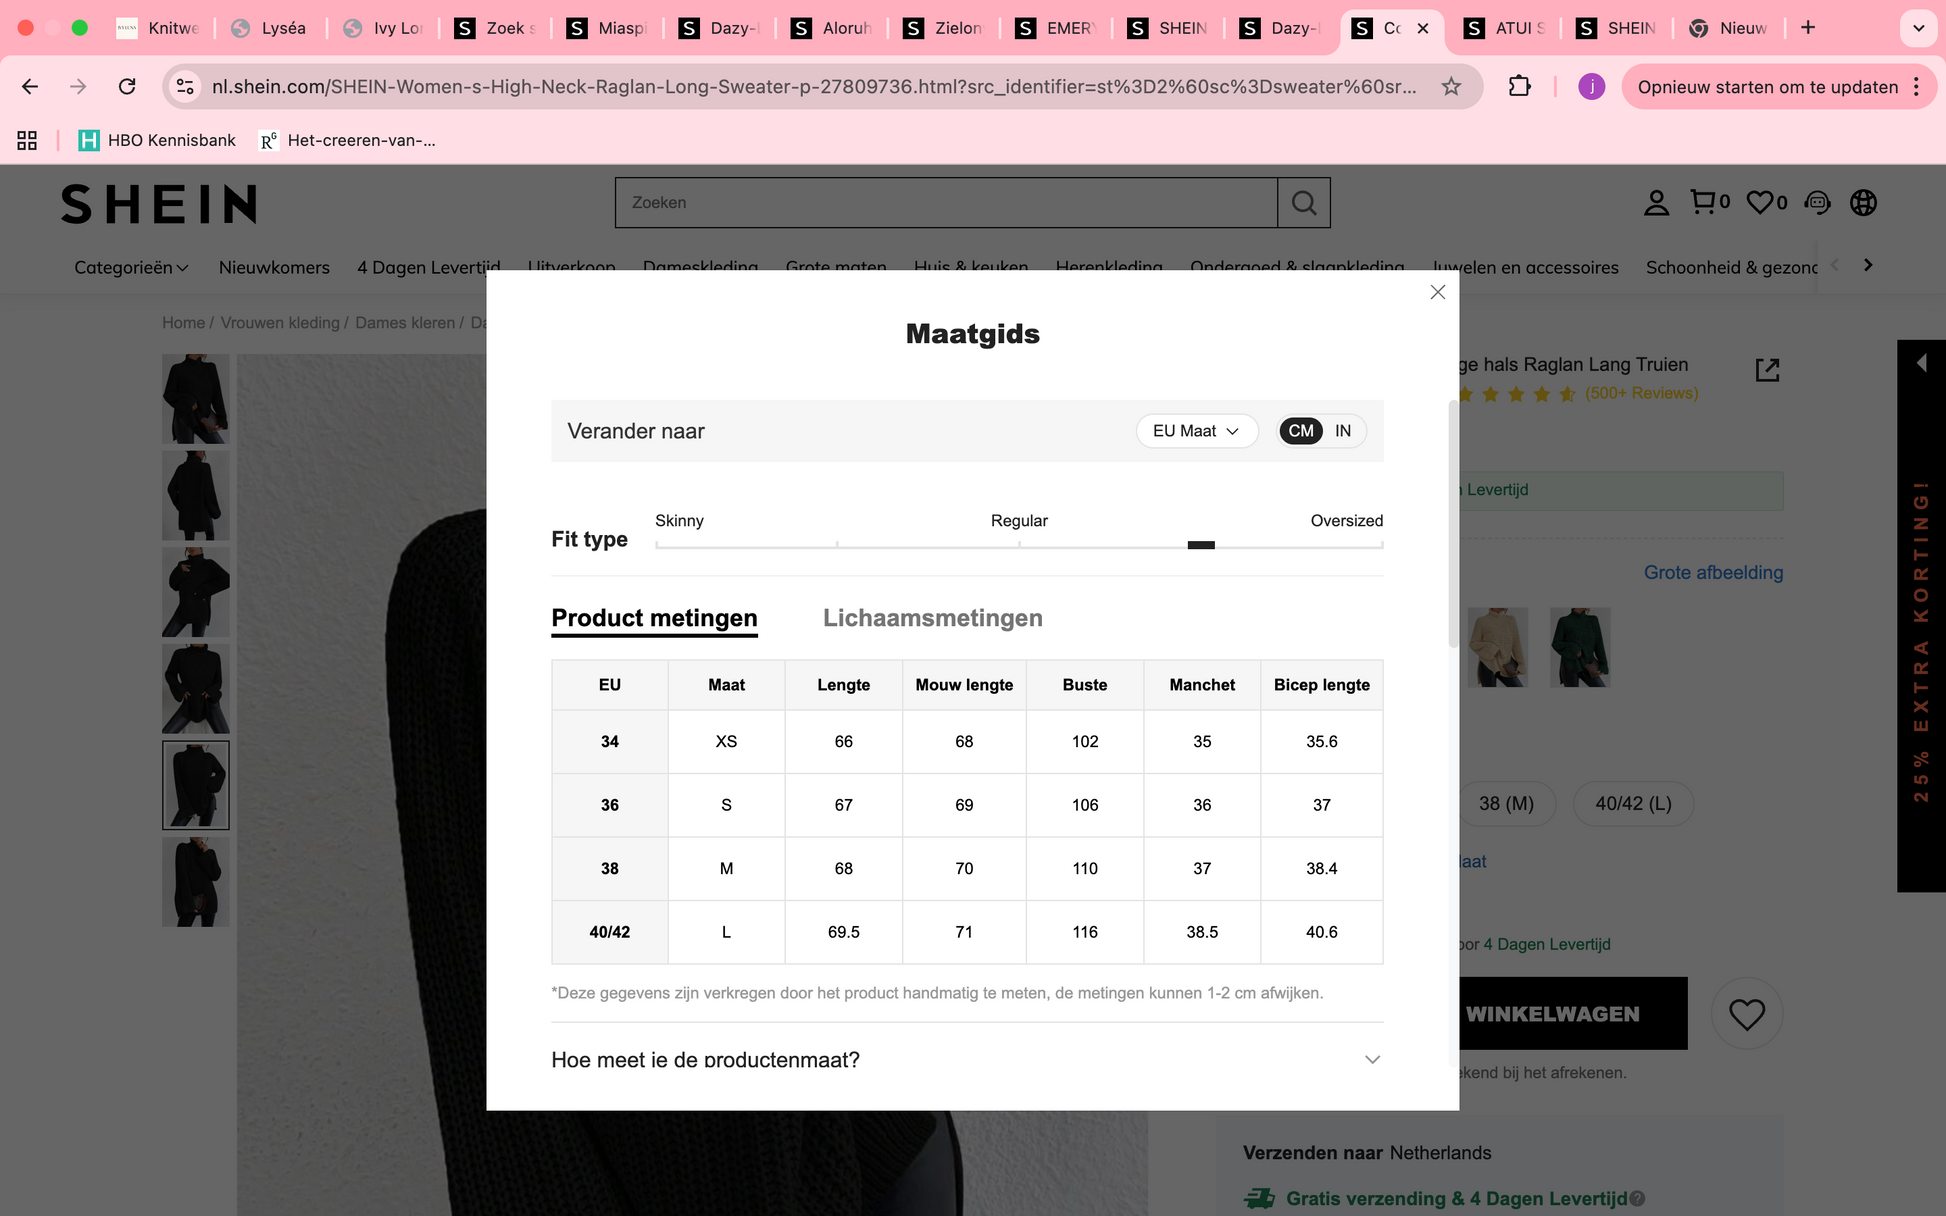
Task: Select size 40/42 (L) option
Action: tap(1632, 804)
